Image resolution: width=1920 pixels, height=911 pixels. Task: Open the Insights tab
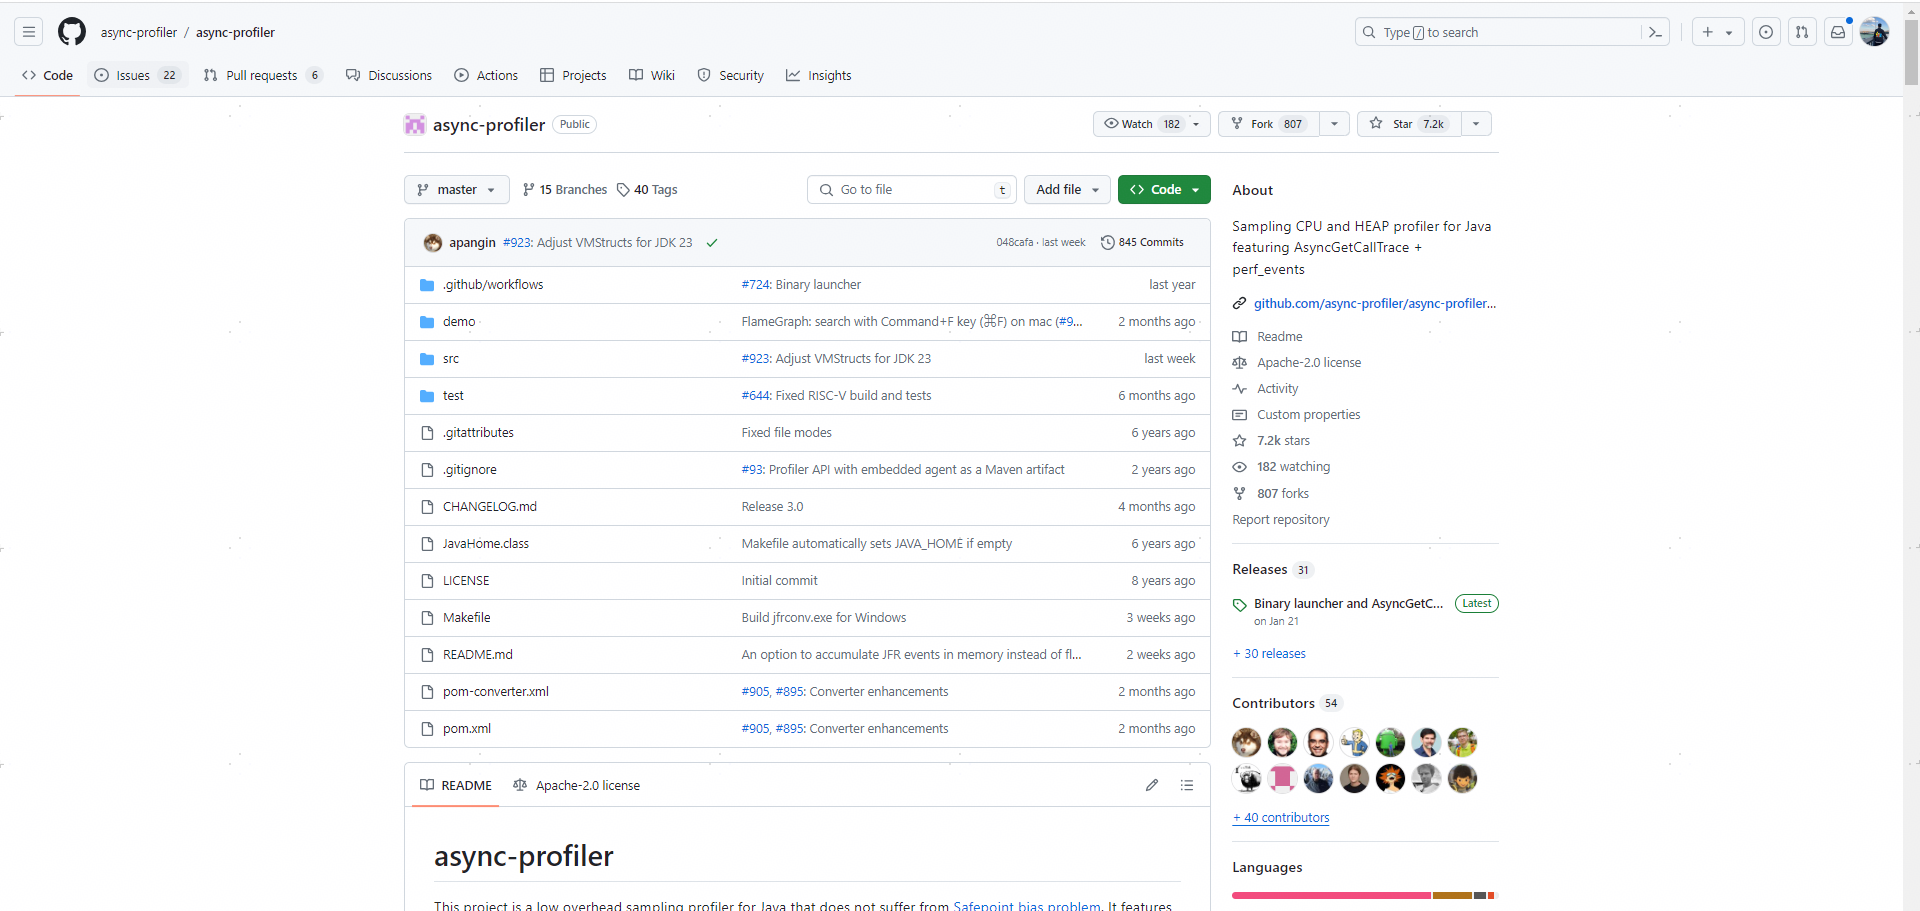819,75
